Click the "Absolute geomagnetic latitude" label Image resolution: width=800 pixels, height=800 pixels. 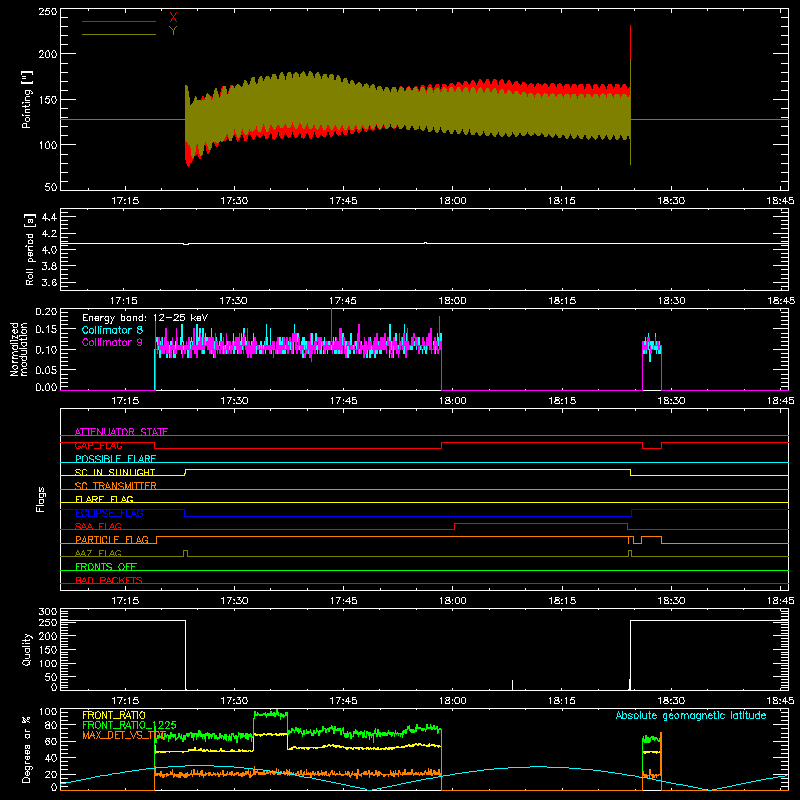coord(691,716)
